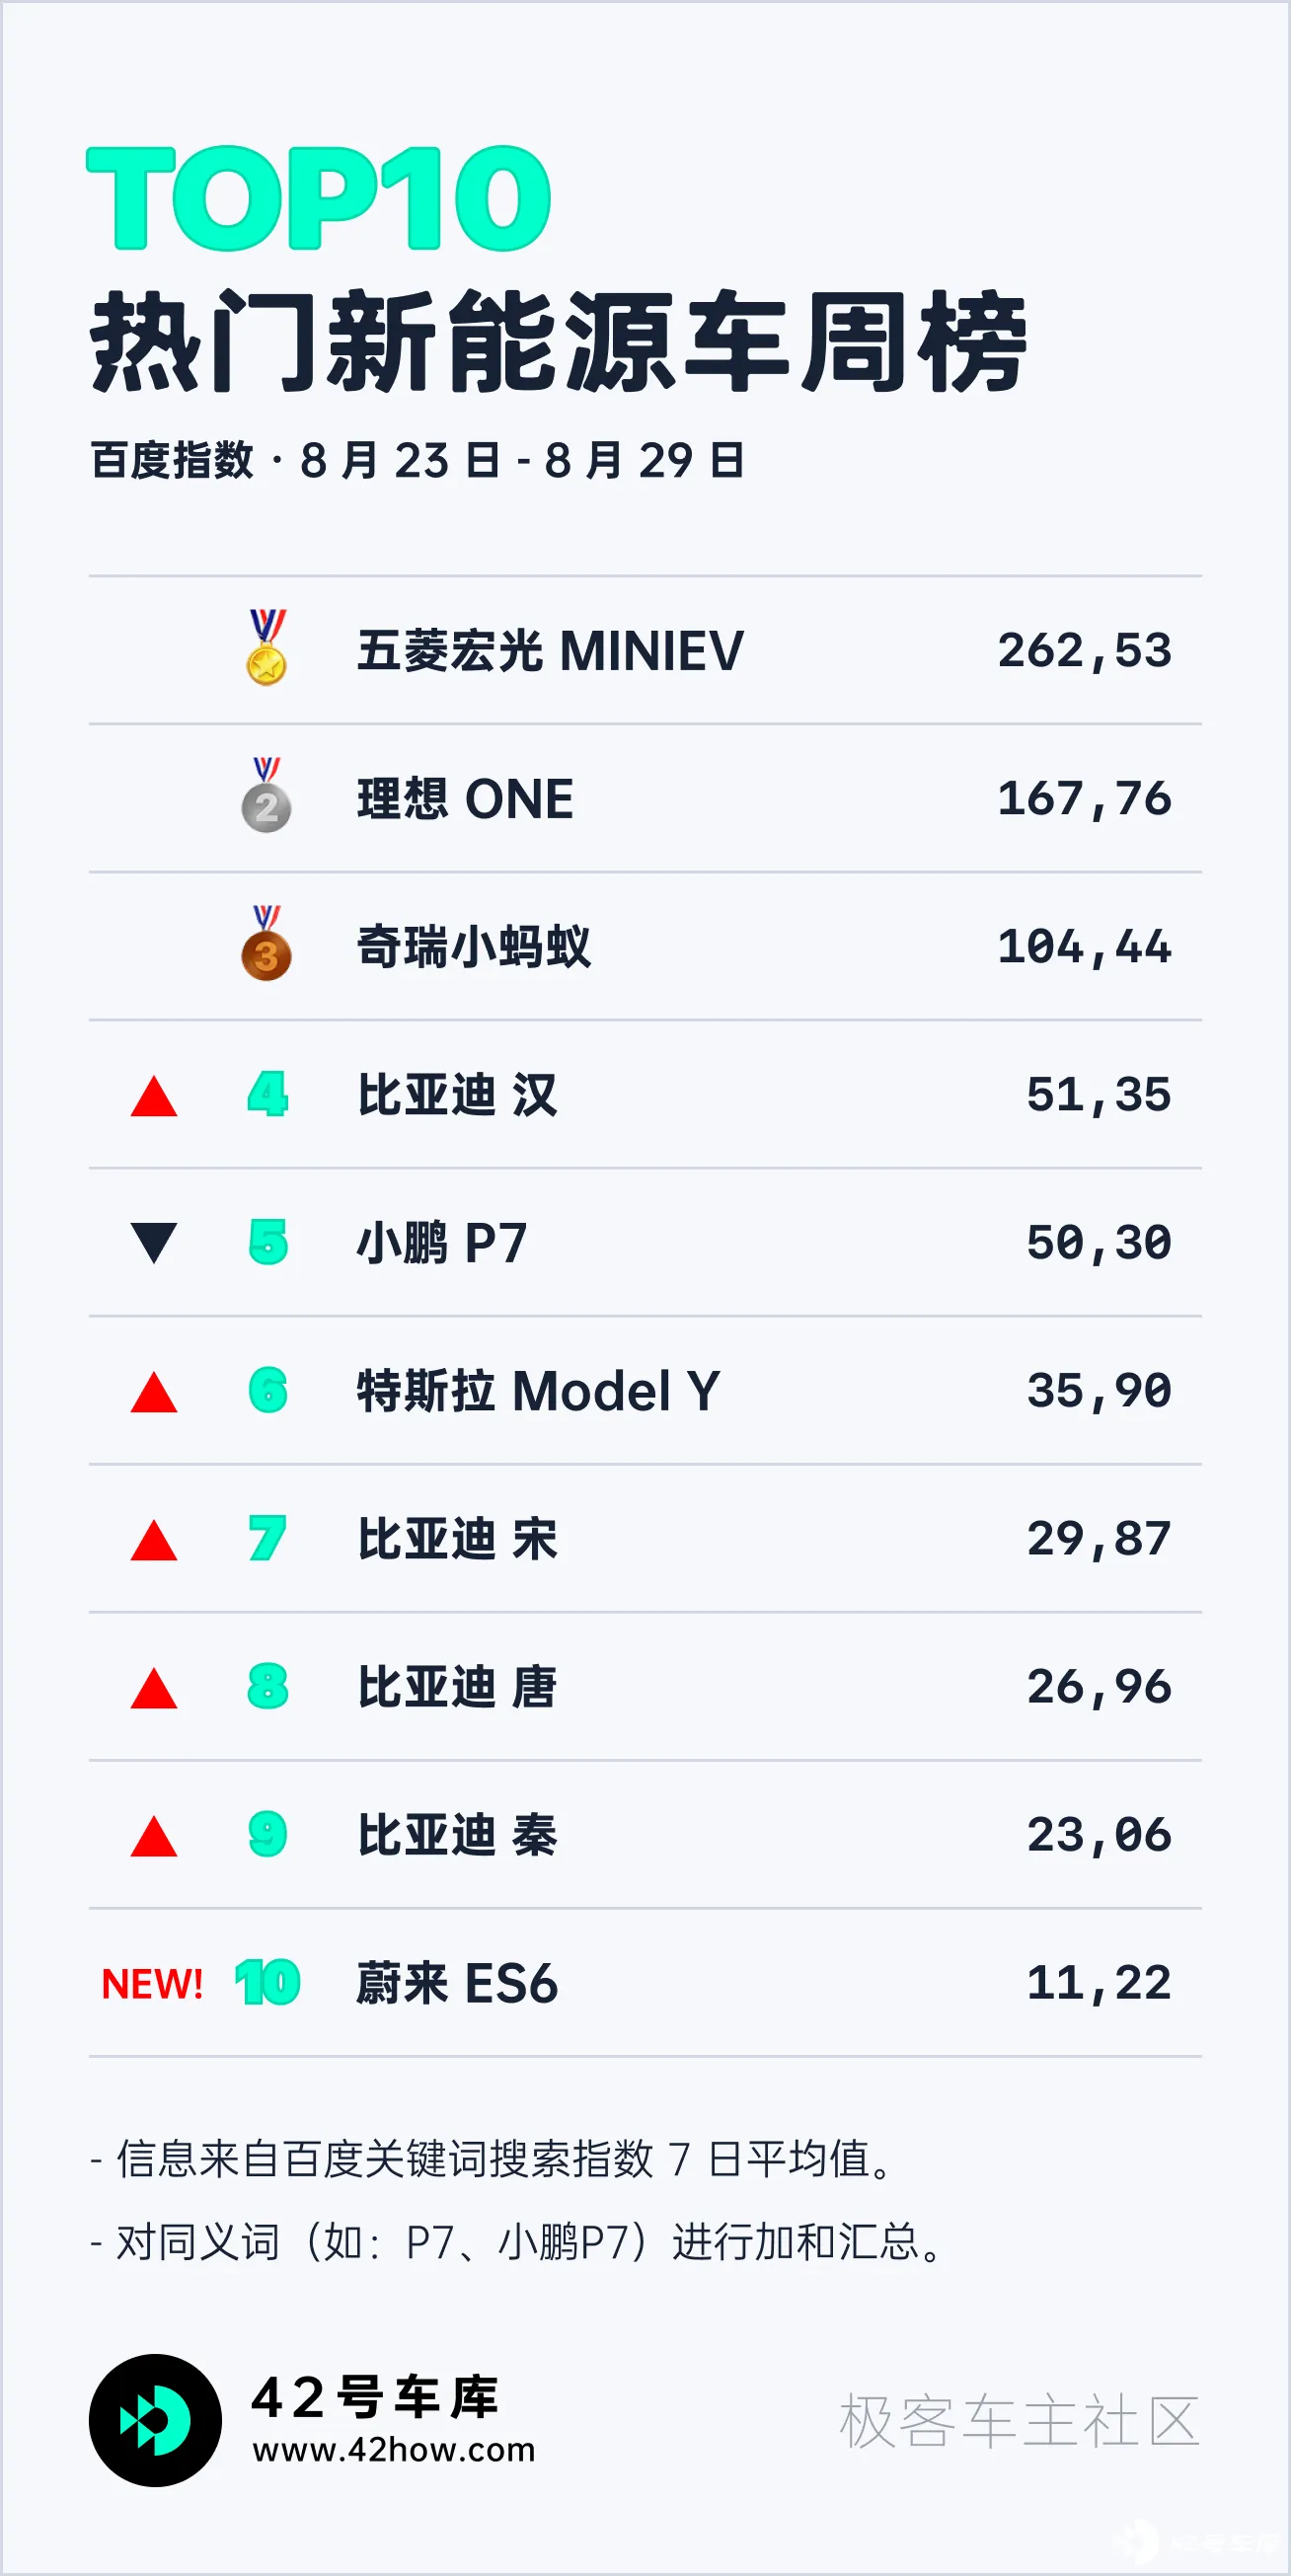
Task: Click the green TOP10 heading
Action: click(318, 197)
